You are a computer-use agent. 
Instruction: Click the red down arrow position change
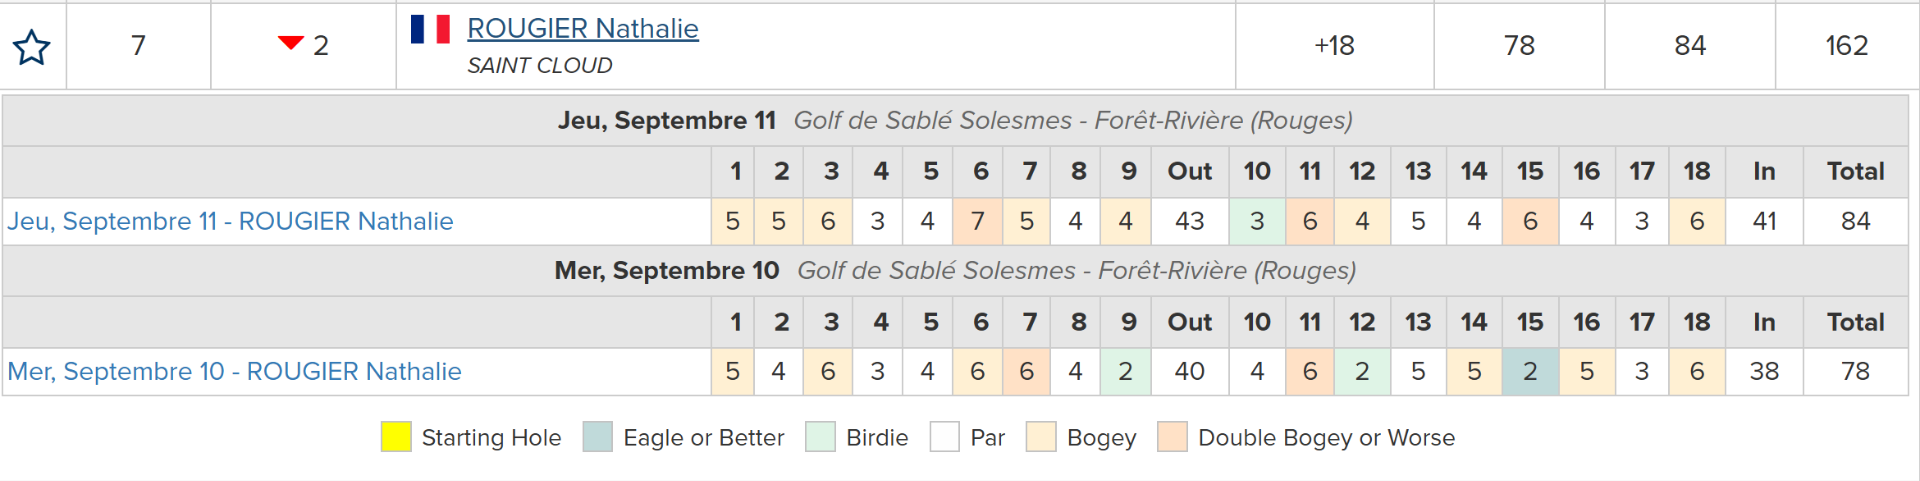pos(290,43)
